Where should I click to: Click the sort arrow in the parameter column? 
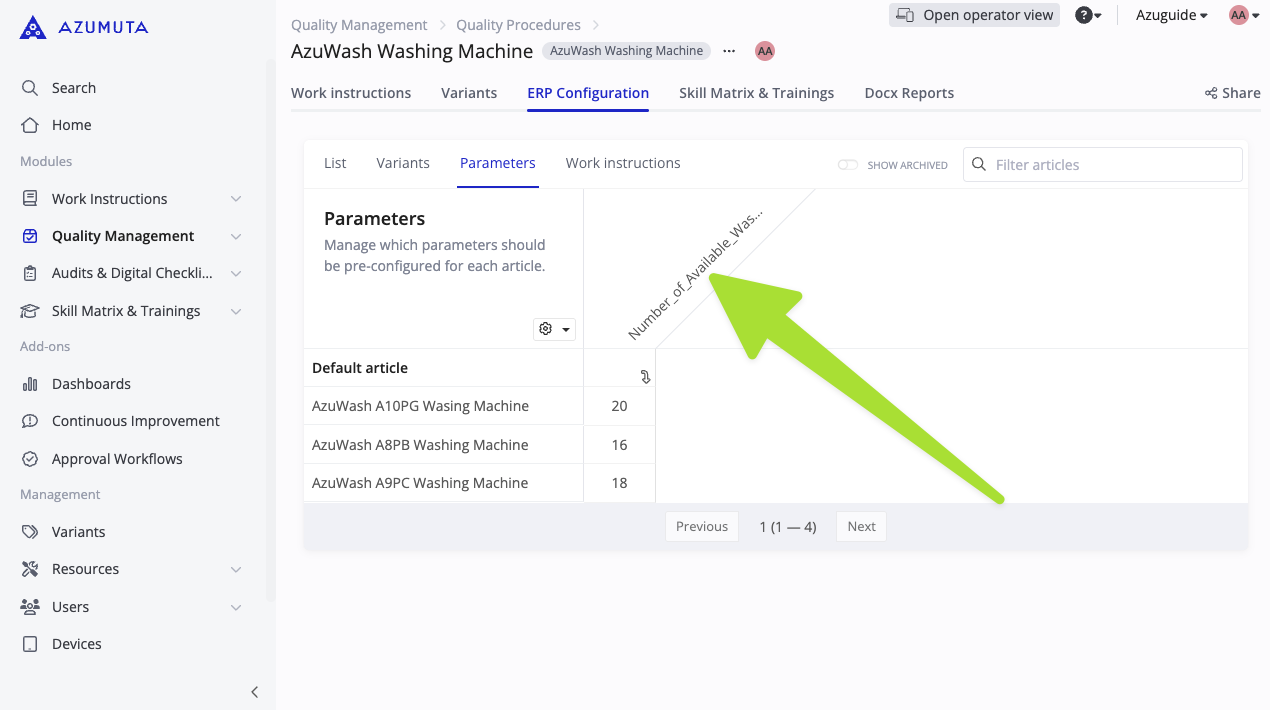coord(645,377)
